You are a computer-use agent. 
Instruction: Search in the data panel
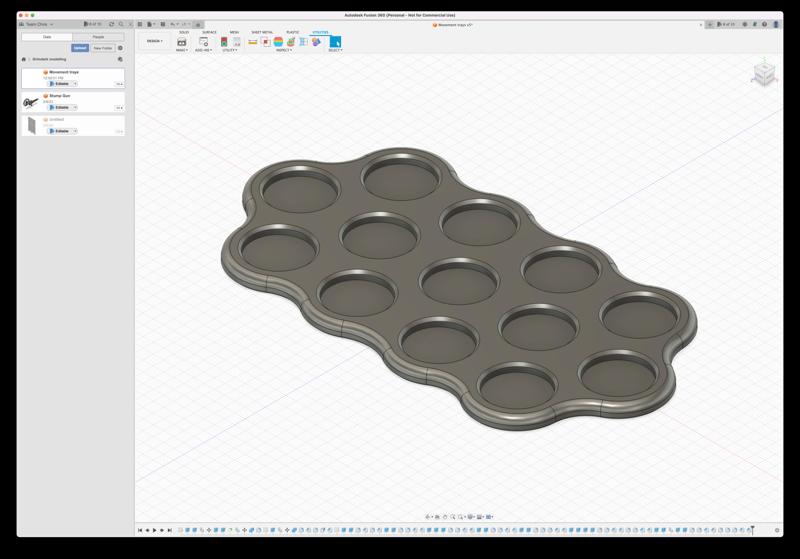tap(121, 24)
